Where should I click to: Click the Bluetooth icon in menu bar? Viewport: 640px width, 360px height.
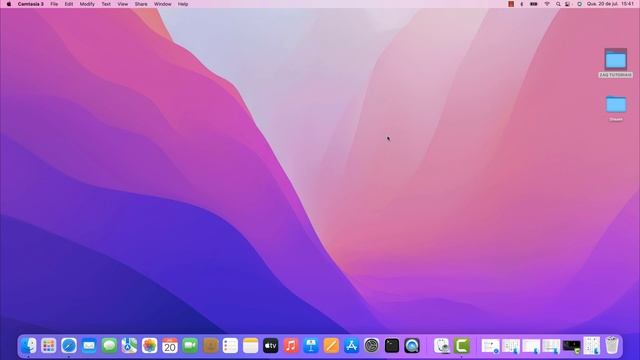point(522,4)
